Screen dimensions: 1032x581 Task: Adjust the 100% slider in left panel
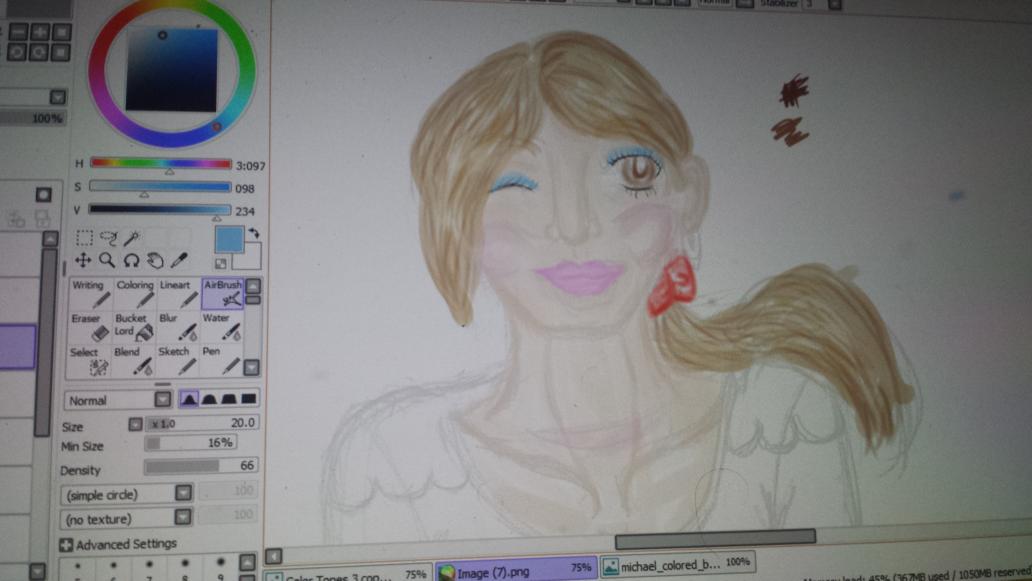[33, 118]
